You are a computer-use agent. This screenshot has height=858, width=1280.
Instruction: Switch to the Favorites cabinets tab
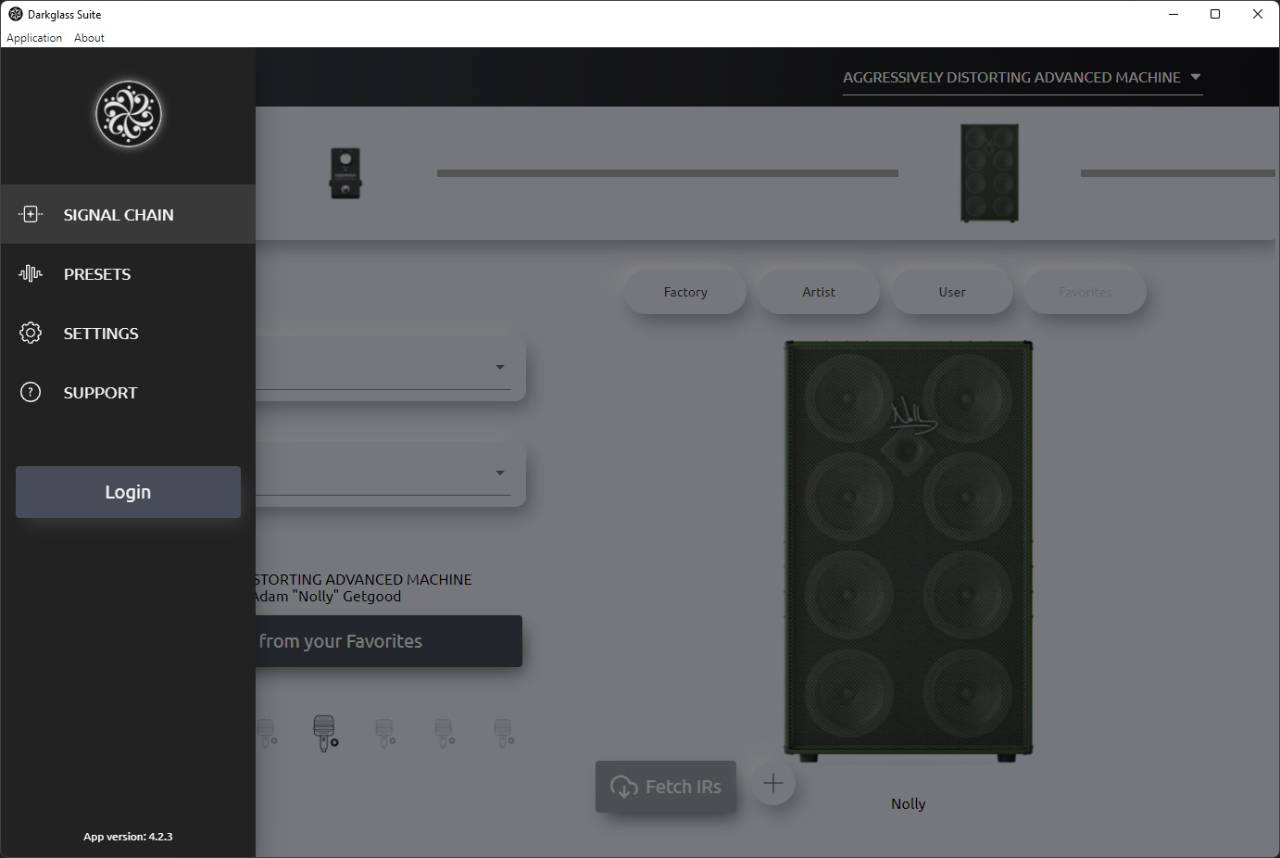tap(1085, 292)
